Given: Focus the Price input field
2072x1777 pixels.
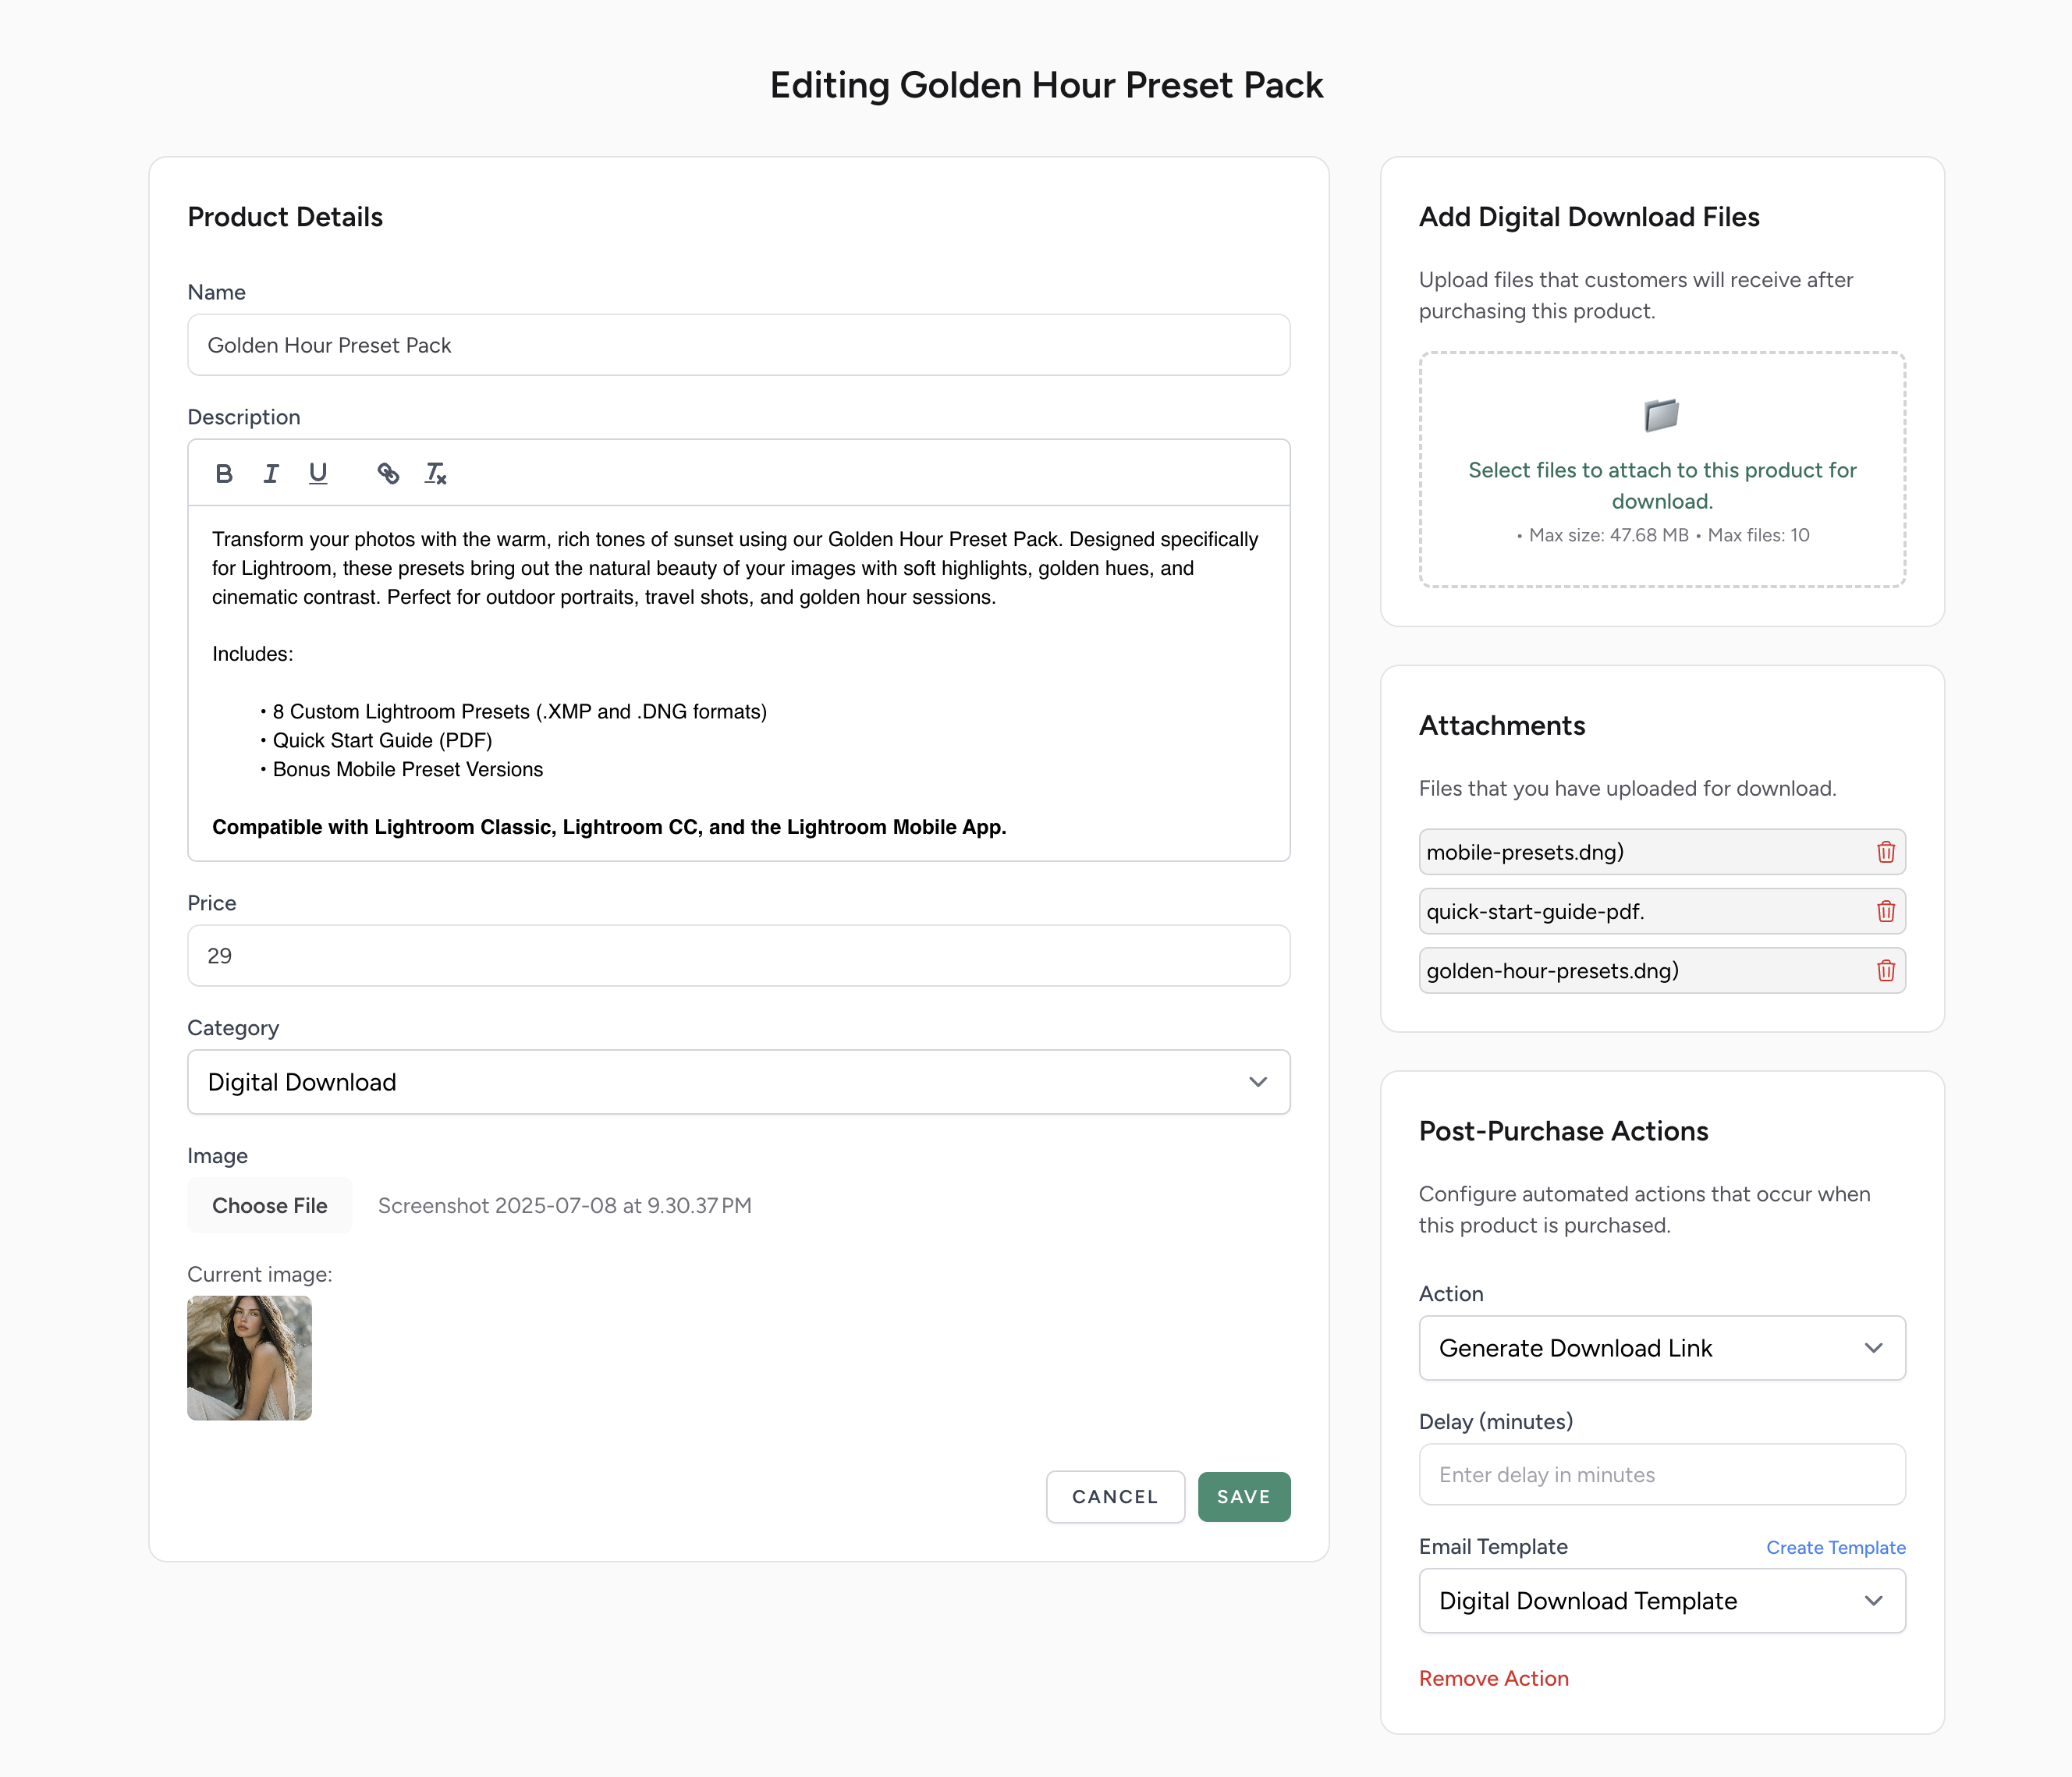Looking at the screenshot, I should (738, 956).
